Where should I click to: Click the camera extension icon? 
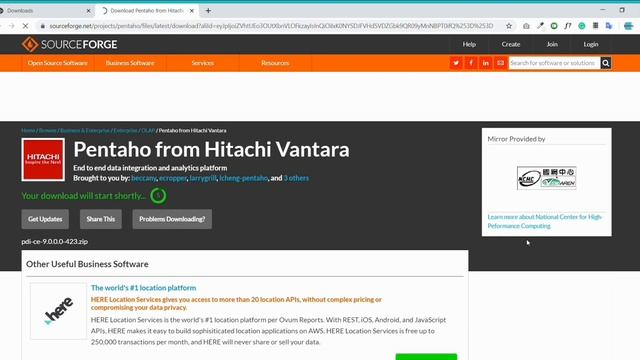(526, 26)
